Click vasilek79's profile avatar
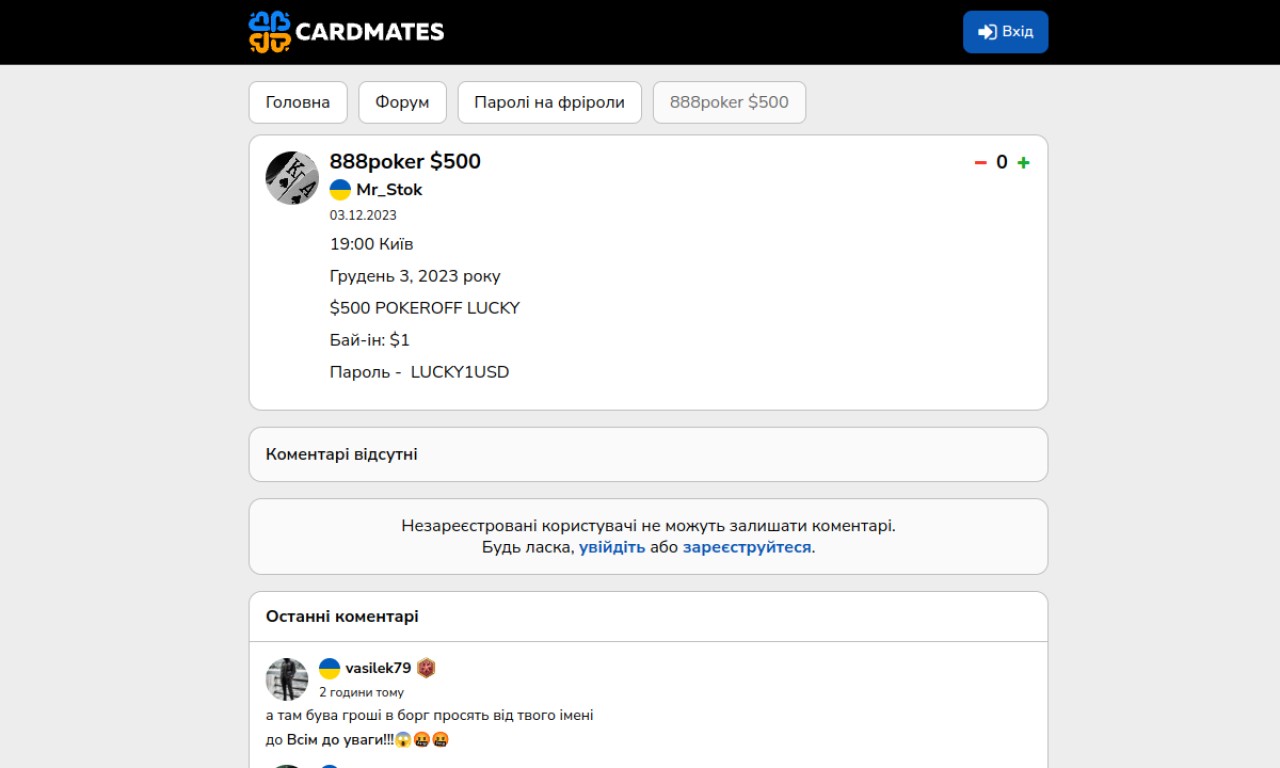1280x768 pixels. tap(287, 679)
